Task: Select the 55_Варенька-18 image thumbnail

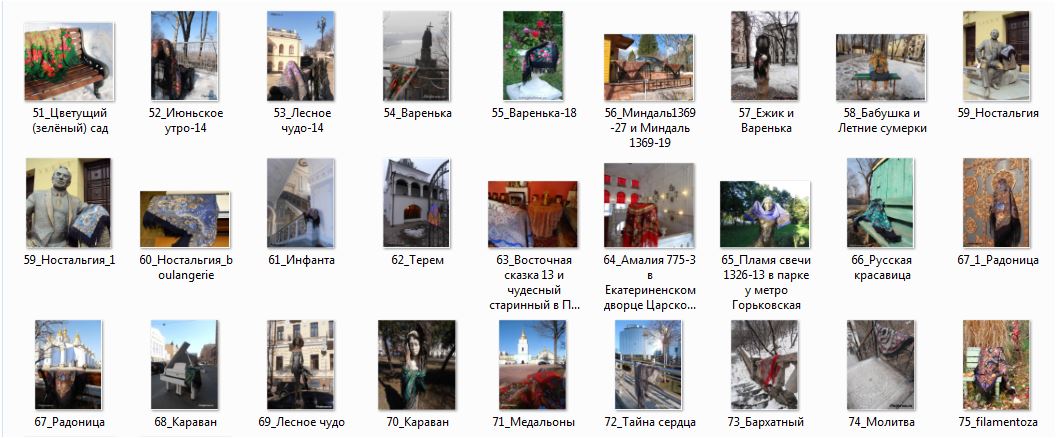Action: point(533,55)
